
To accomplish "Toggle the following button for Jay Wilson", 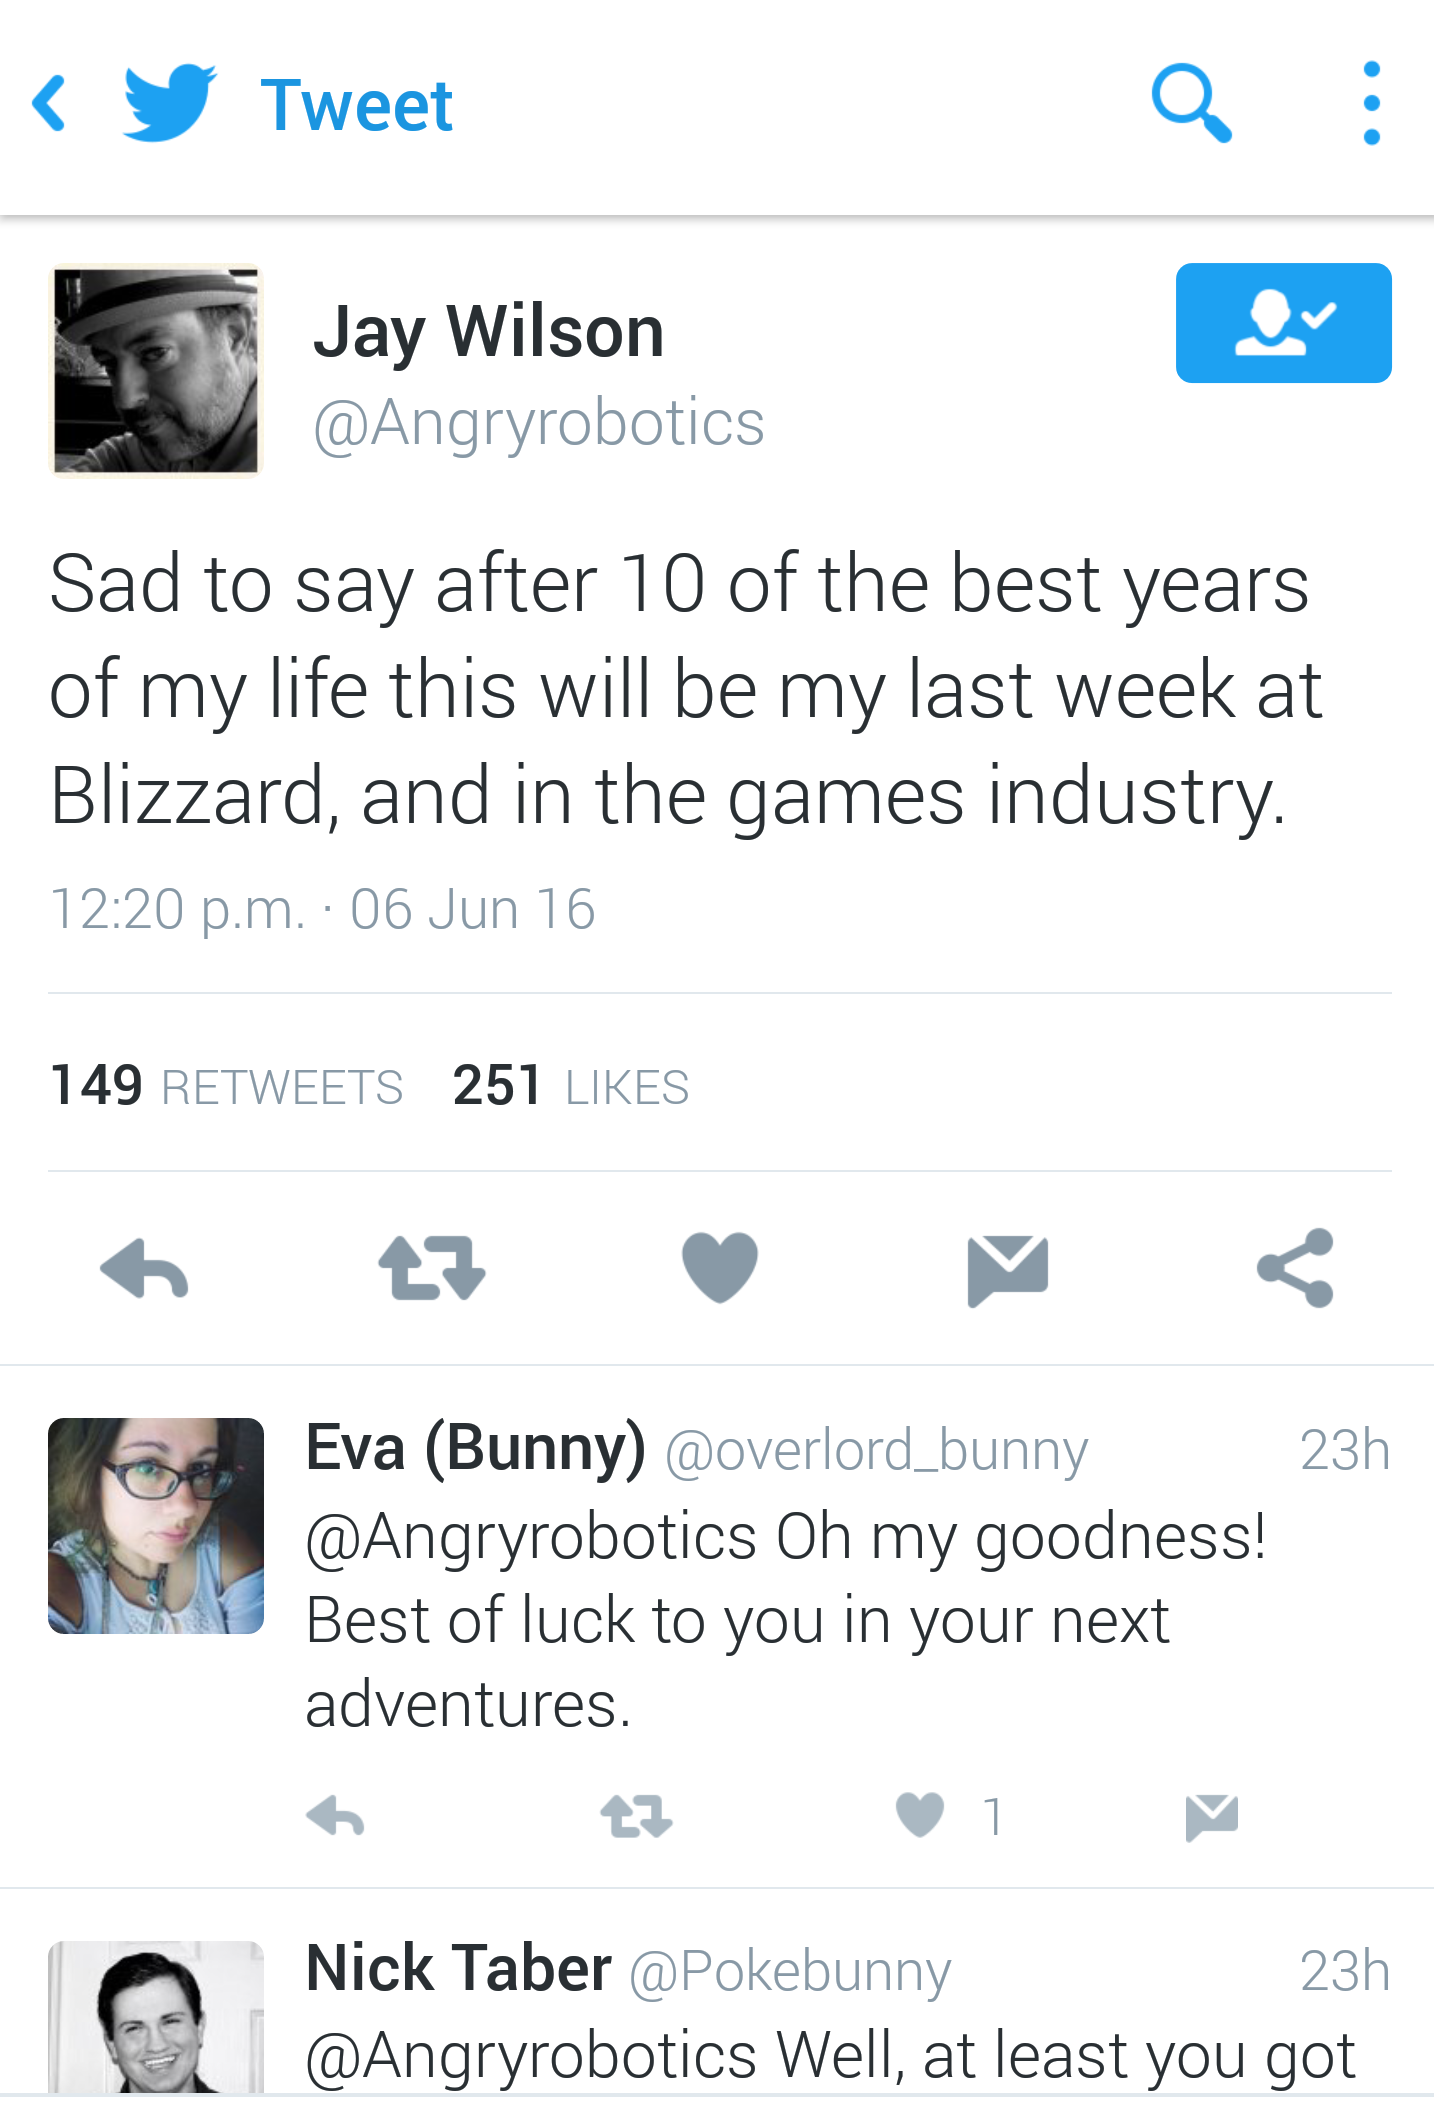I will [x=1283, y=323].
